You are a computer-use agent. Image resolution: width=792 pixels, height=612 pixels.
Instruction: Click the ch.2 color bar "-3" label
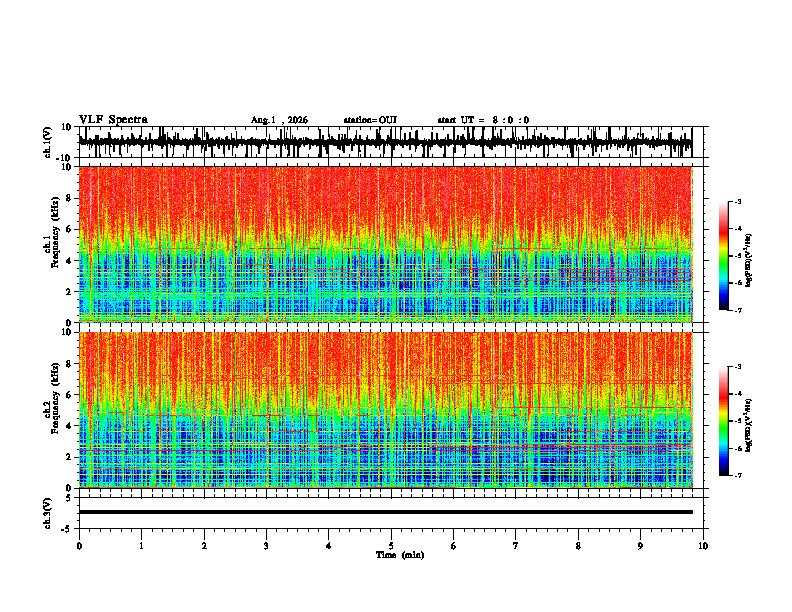(x=738, y=367)
